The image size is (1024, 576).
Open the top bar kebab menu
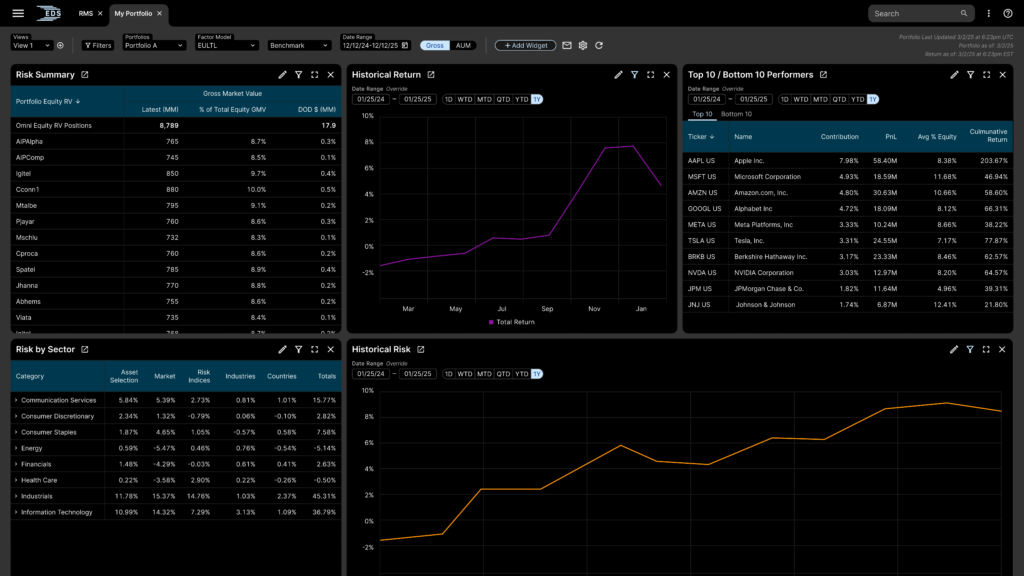click(989, 13)
